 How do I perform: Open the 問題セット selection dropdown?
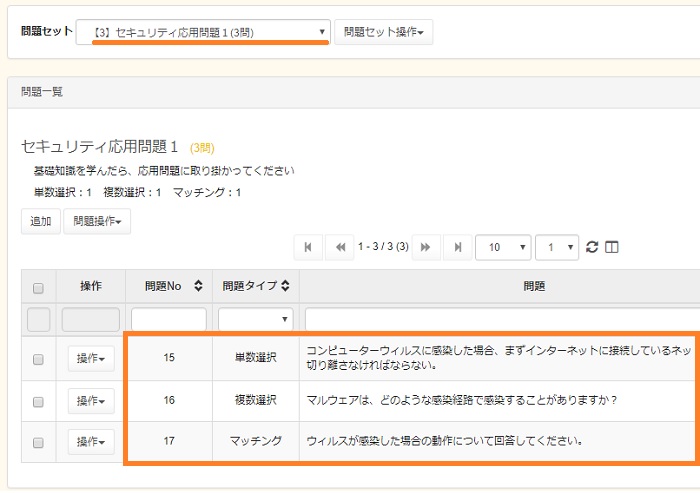(x=204, y=32)
